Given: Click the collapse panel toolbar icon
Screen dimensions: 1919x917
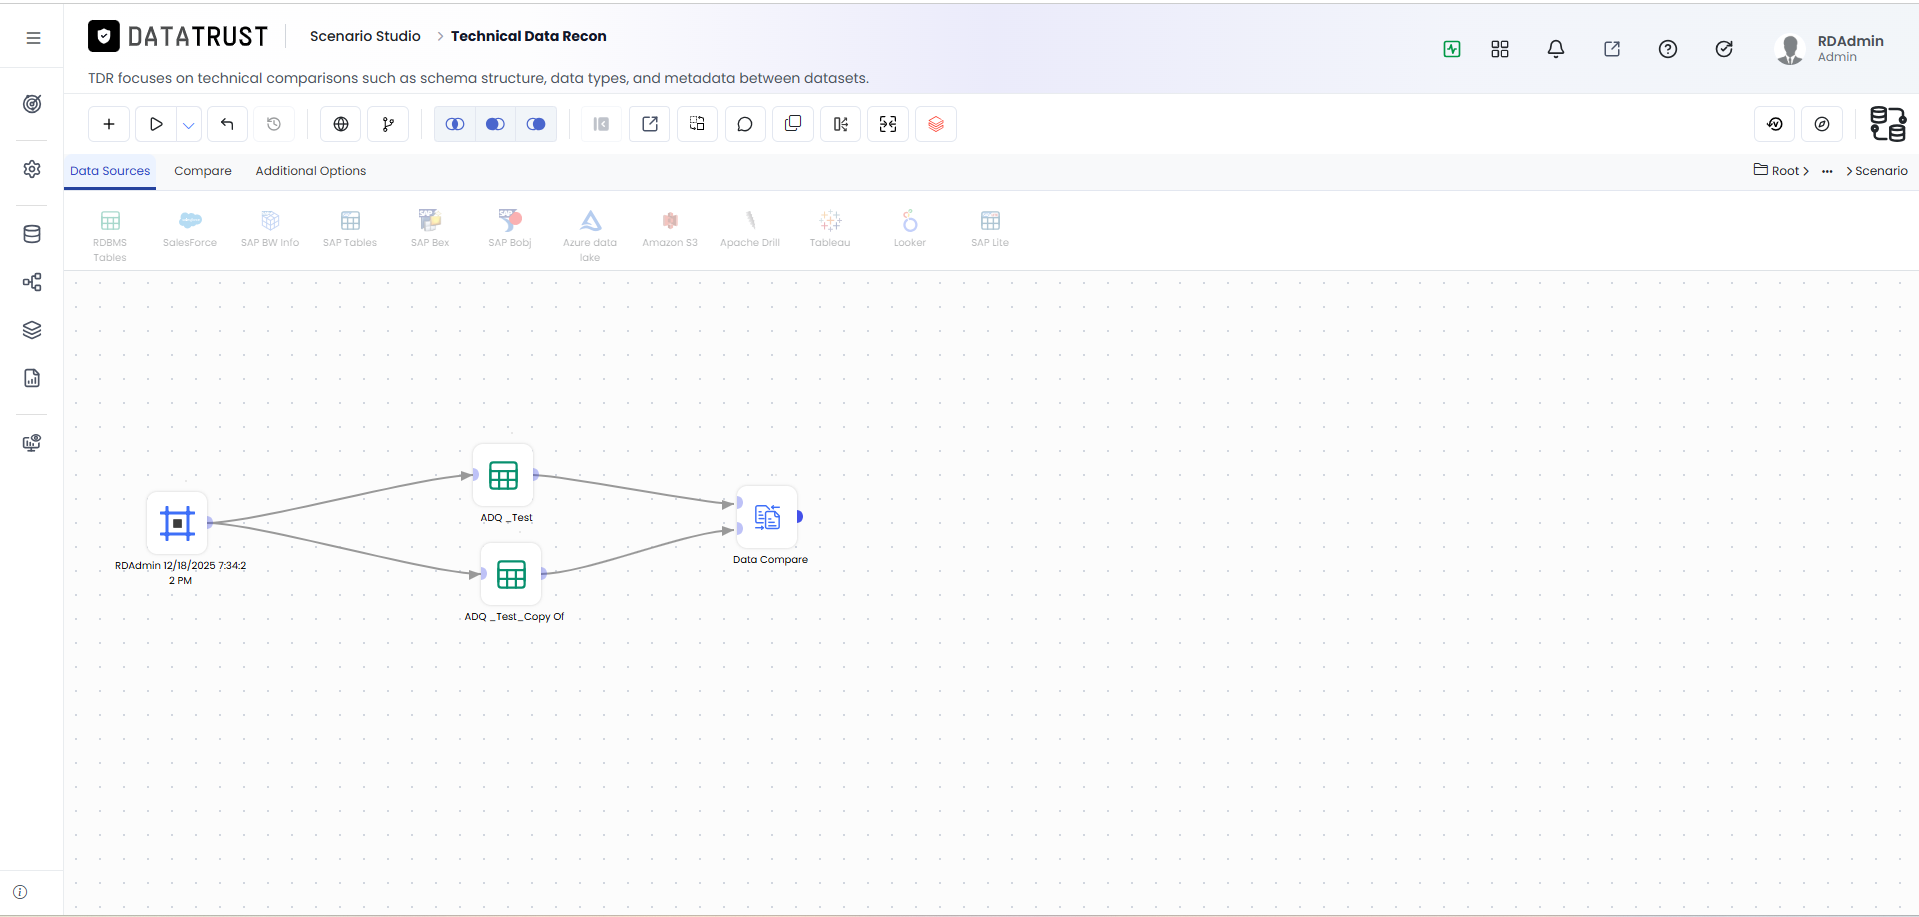Looking at the screenshot, I should point(601,124).
